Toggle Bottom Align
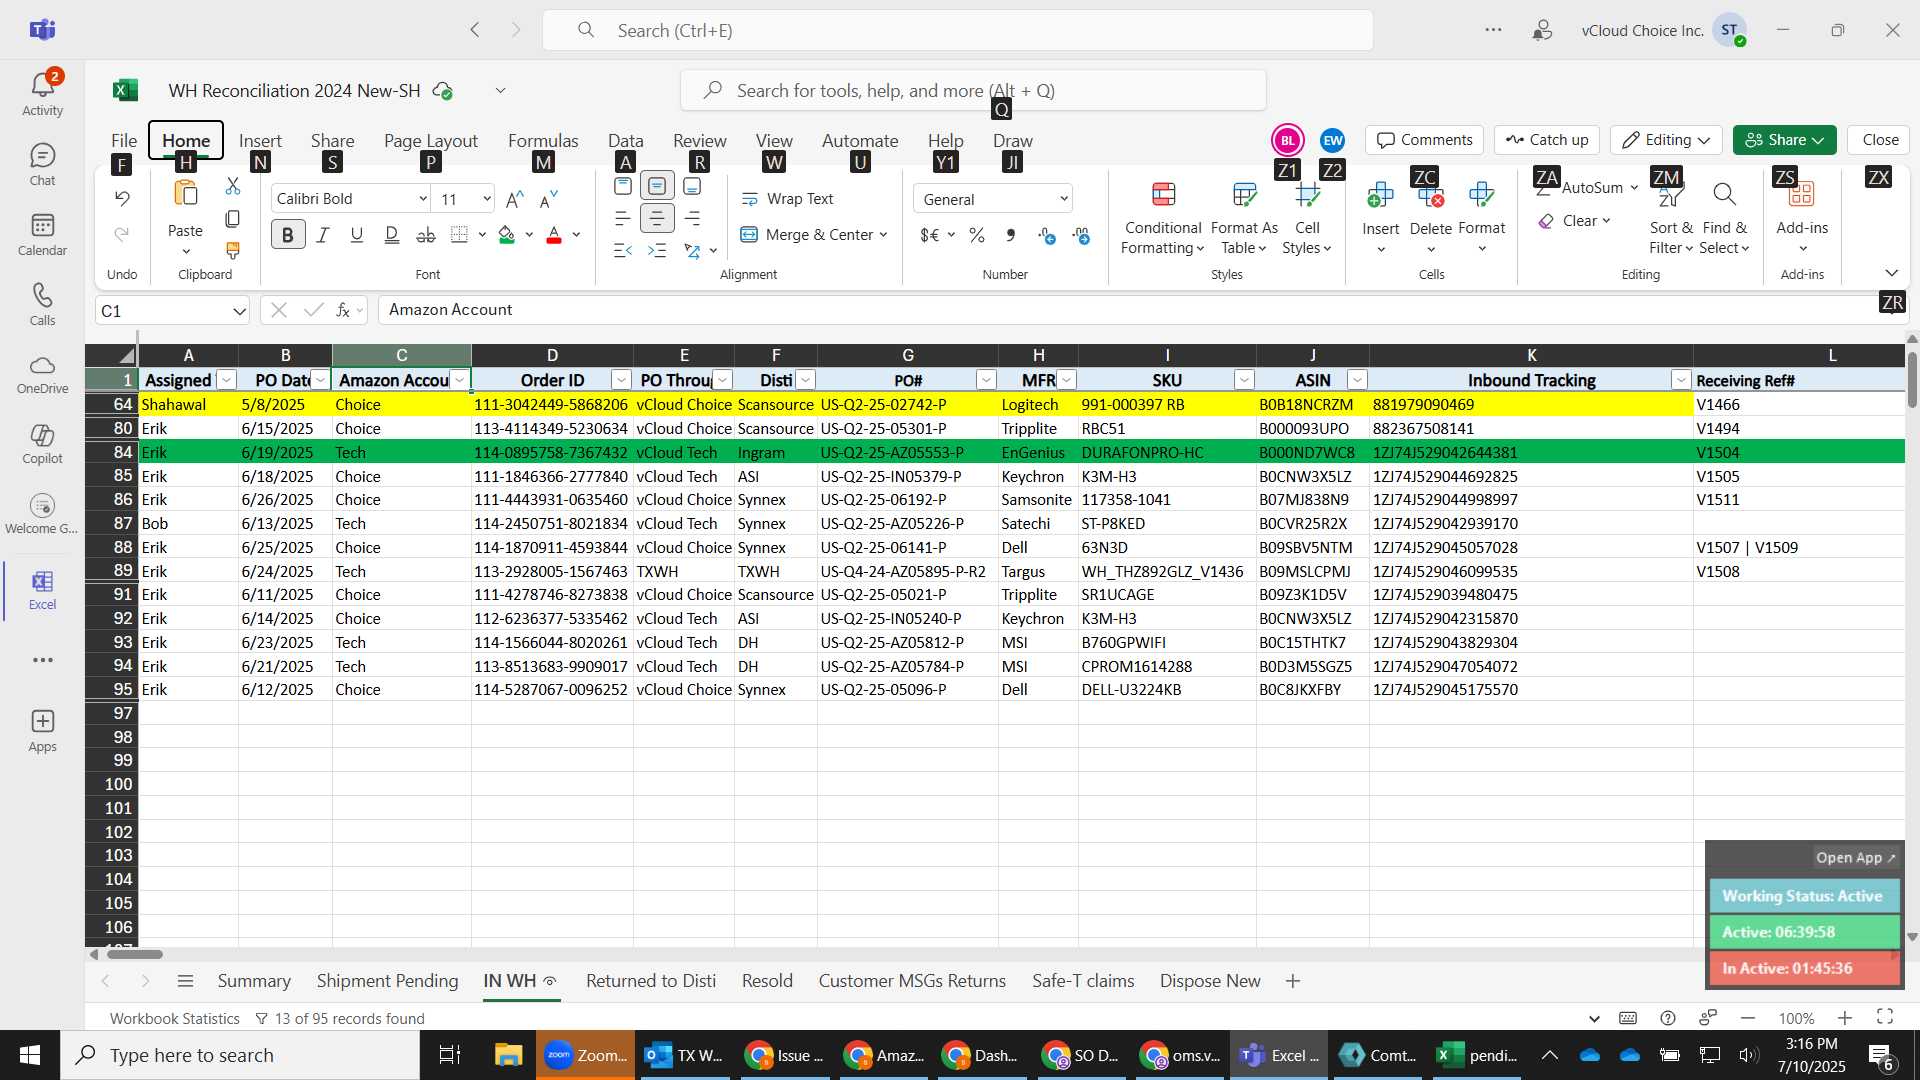1920x1080 pixels. [x=692, y=186]
